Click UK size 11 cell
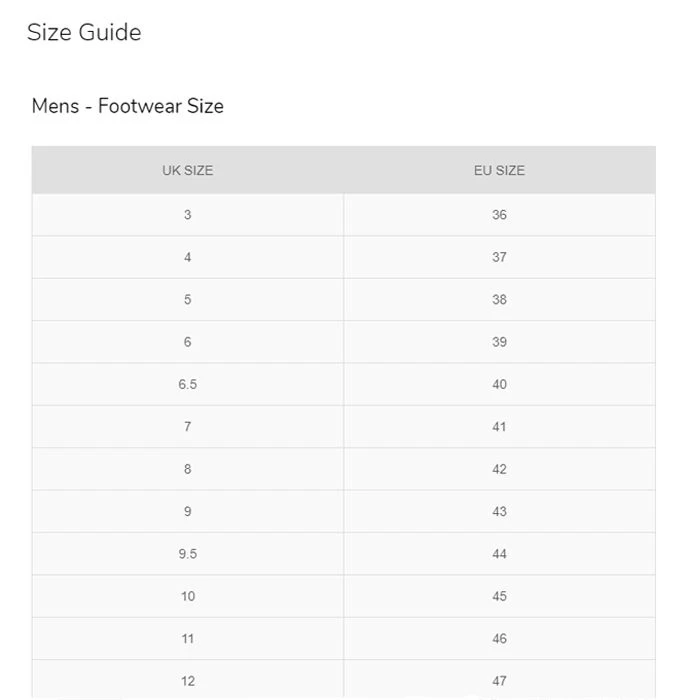 pos(187,638)
